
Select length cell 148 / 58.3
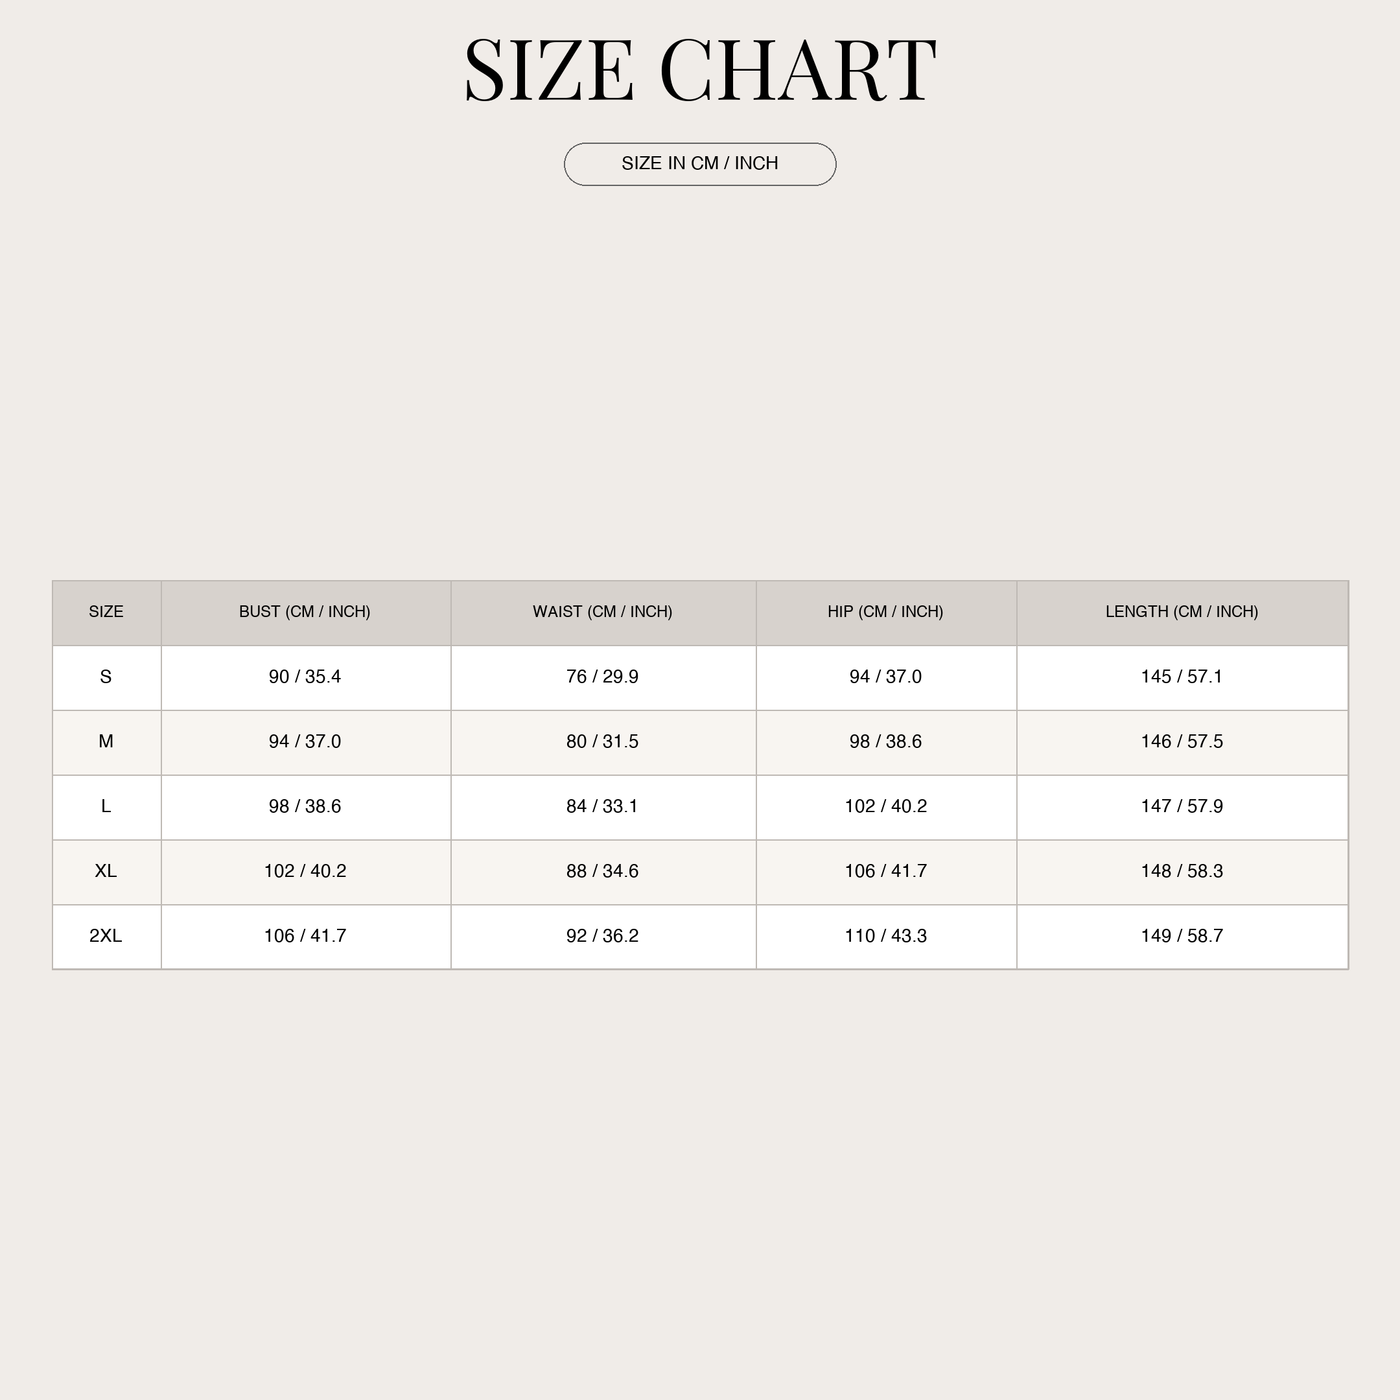(1182, 872)
